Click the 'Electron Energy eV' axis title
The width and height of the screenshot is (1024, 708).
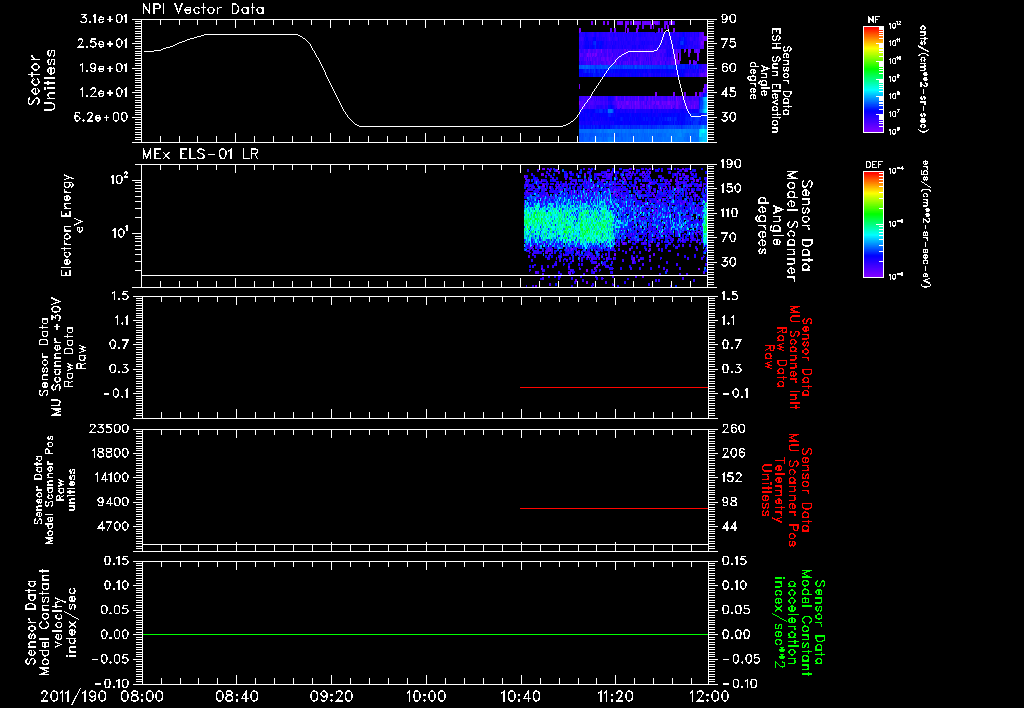pos(72,225)
